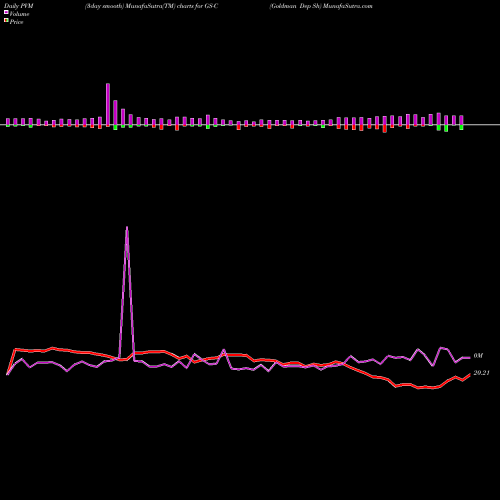Click the 'Daily PVM' title text
500x500 pixels.
pyautogui.click(x=19, y=6)
